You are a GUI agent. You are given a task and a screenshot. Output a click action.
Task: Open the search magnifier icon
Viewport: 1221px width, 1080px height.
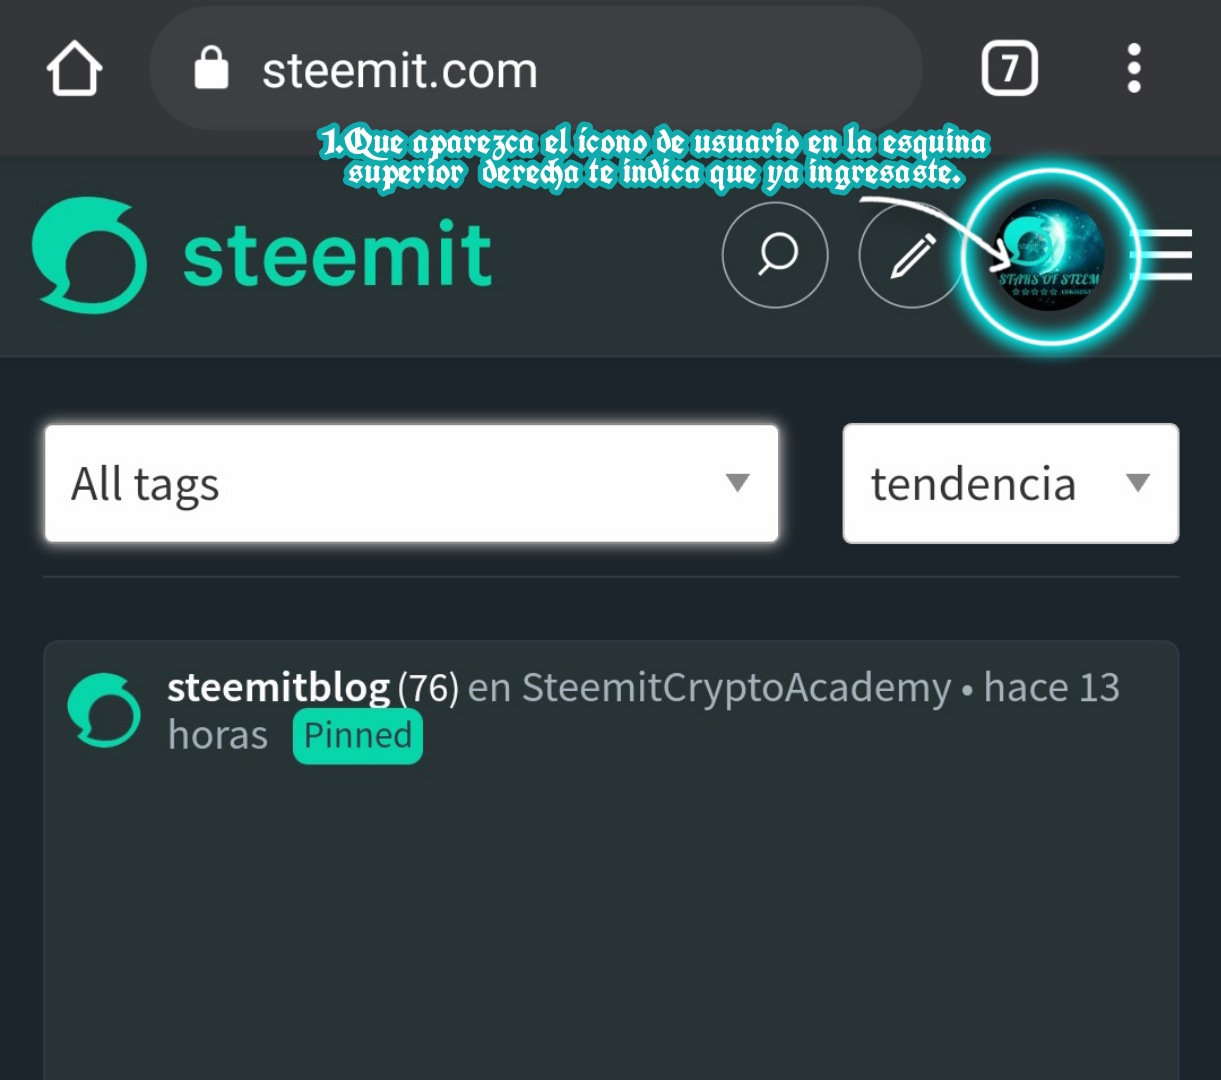tap(775, 255)
